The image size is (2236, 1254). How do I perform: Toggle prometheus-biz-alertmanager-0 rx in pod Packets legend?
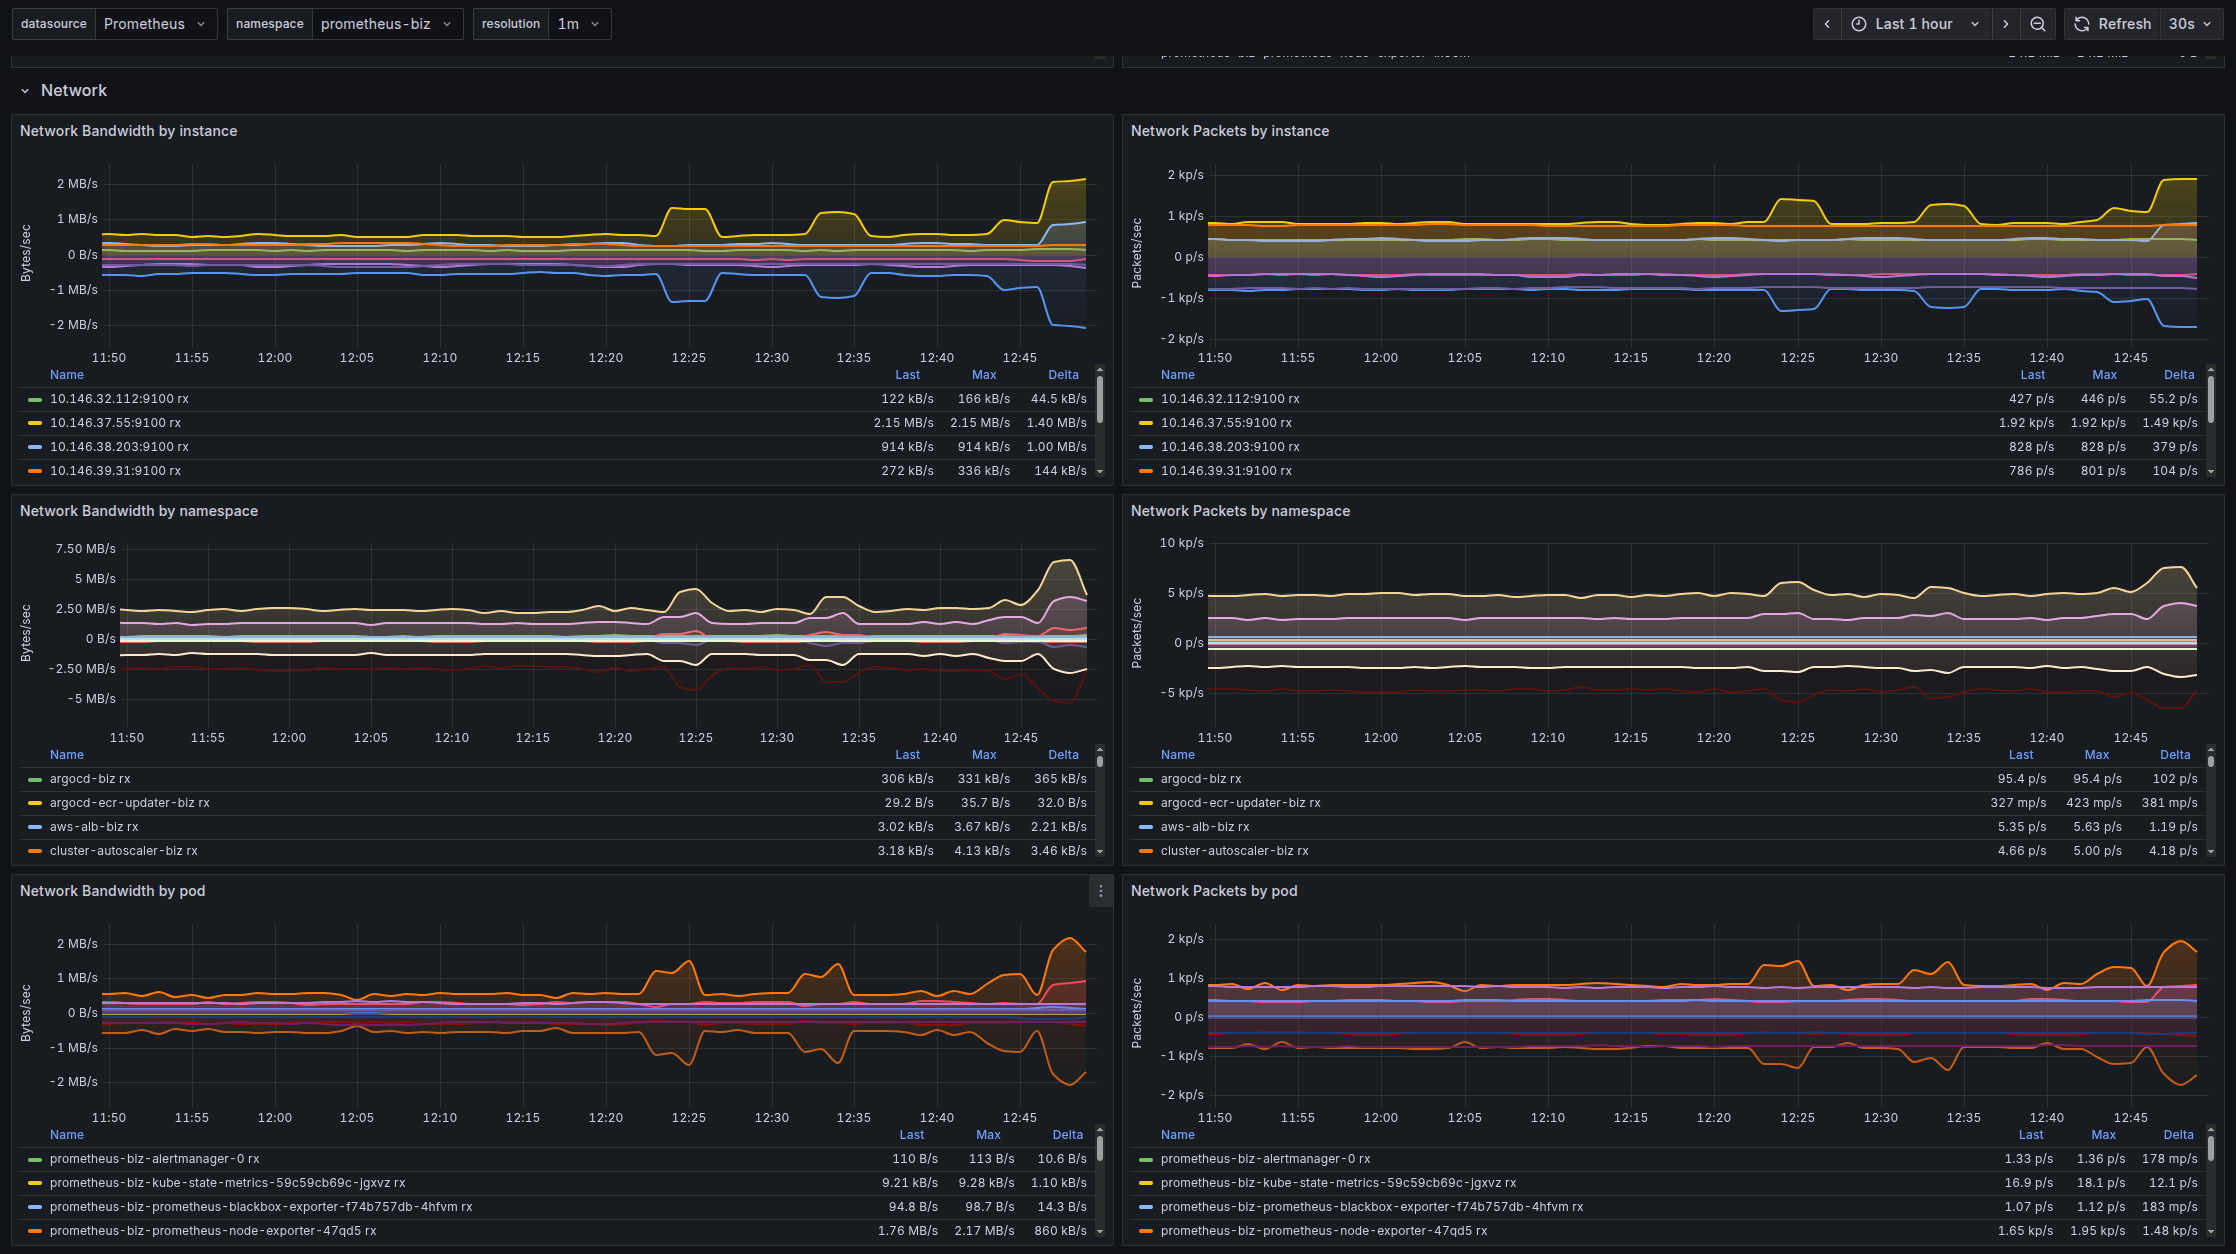(1265, 1159)
